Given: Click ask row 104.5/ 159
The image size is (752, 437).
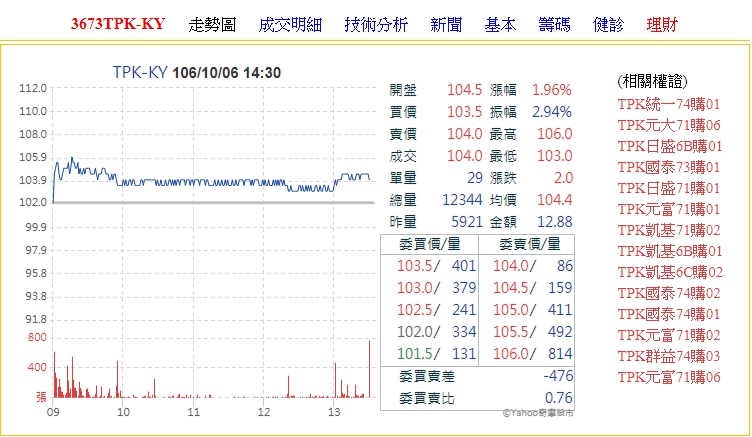Looking at the screenshot, I should [533, 288].
